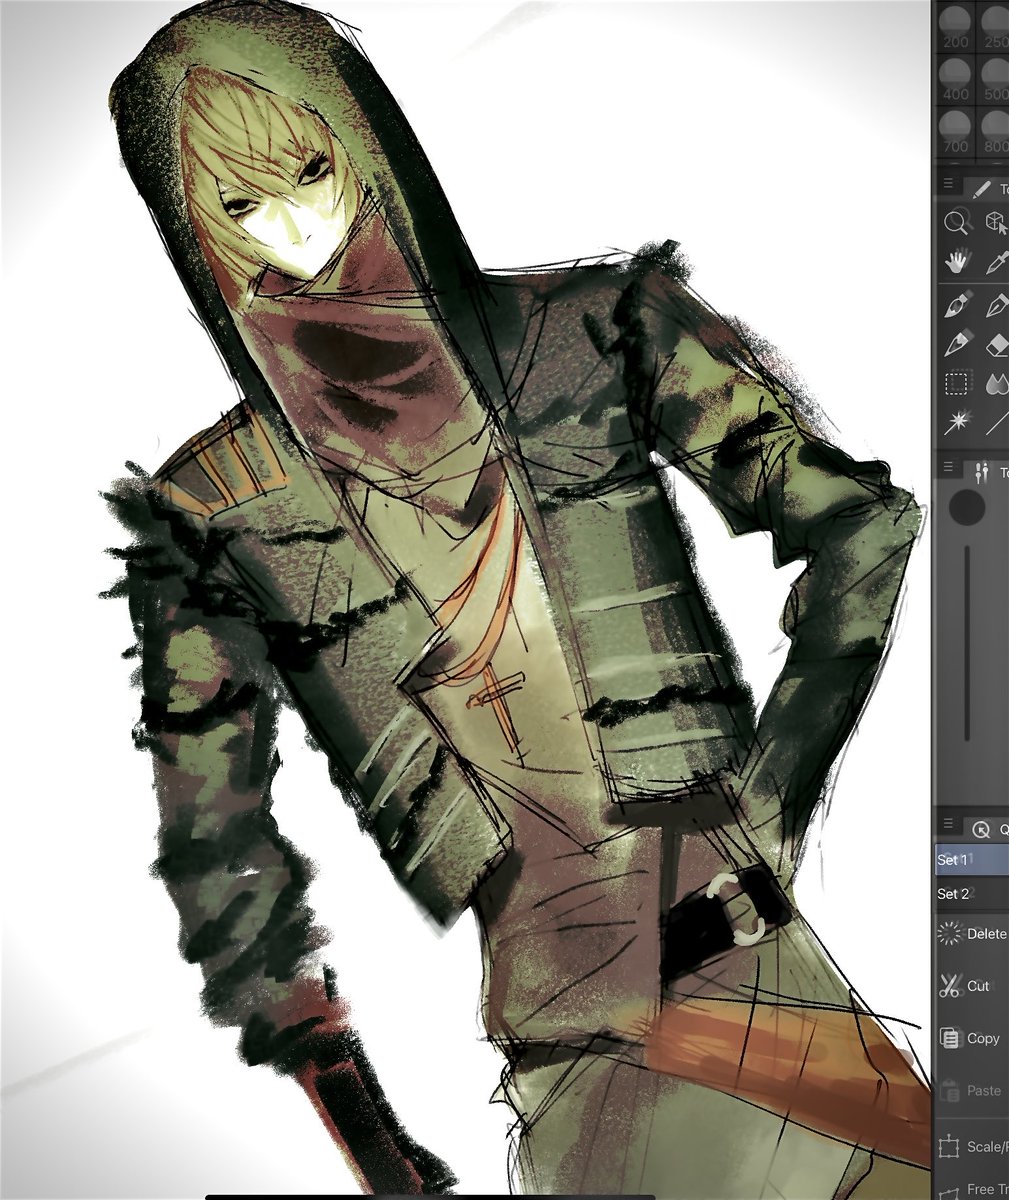
Task: Select the Hand move tool
Action: pos(958,262)
